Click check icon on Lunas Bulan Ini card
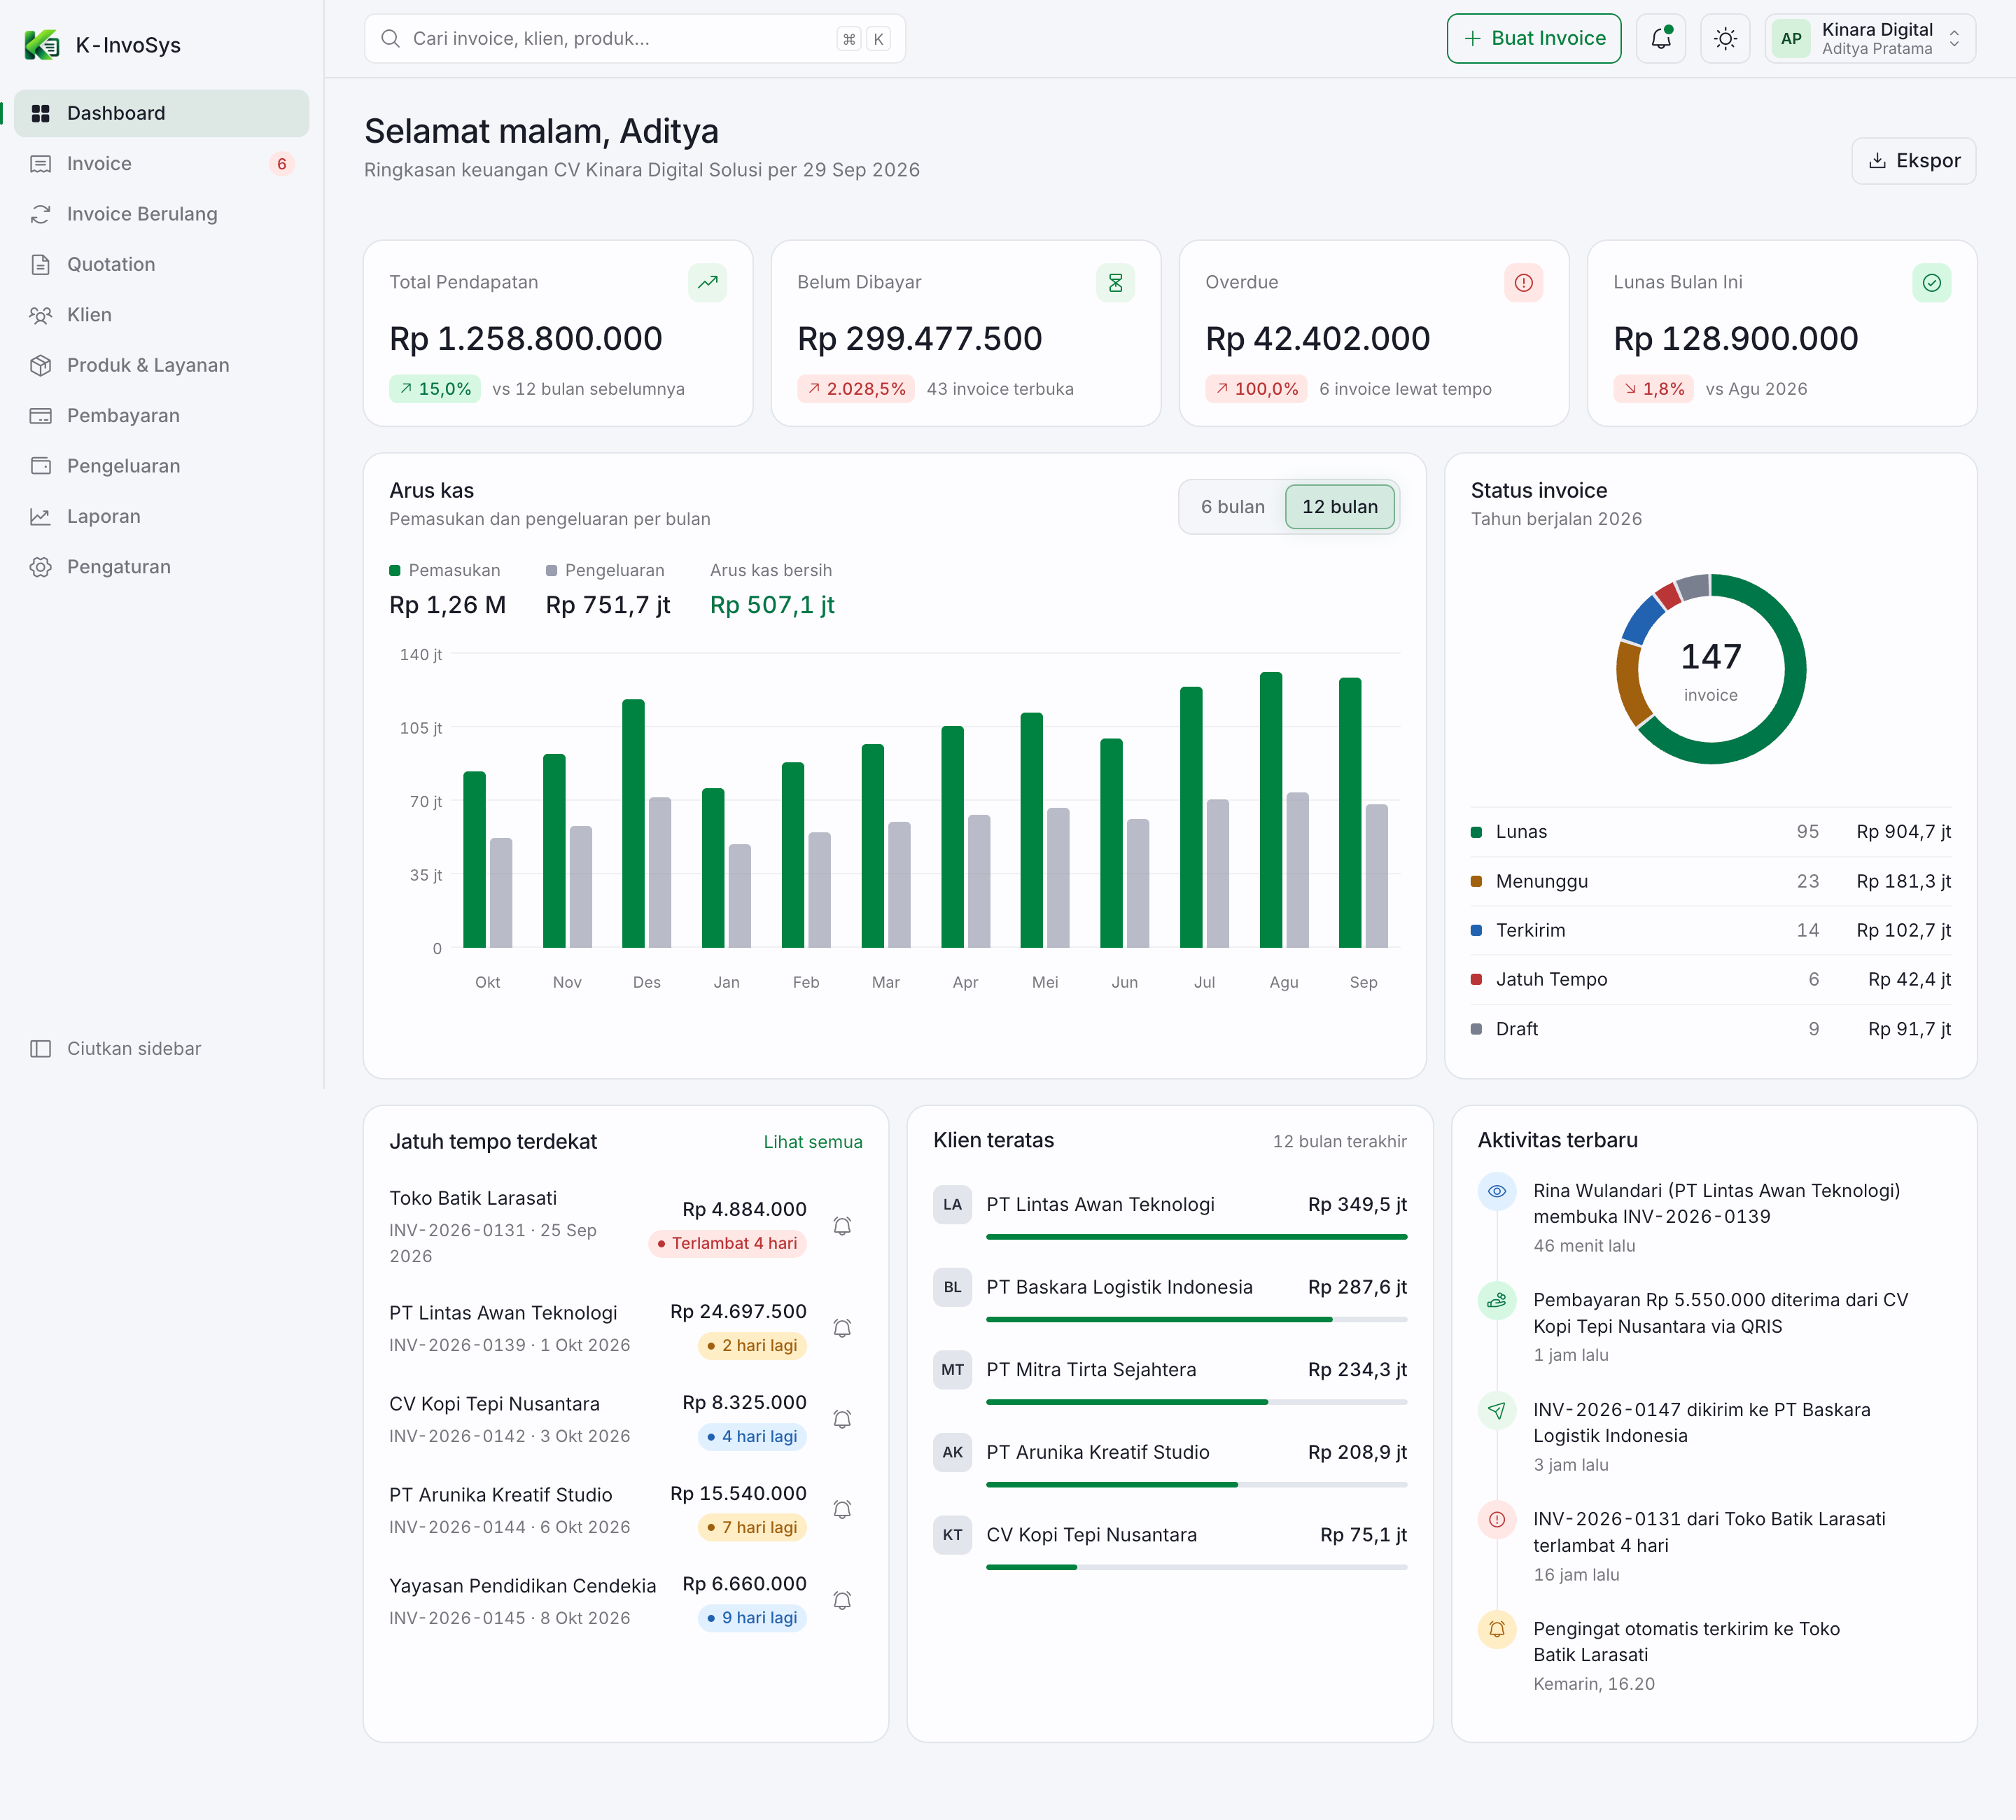Image resolution: width=2016 pixels, height=1820 pixels. click(x=1931, y=283)
